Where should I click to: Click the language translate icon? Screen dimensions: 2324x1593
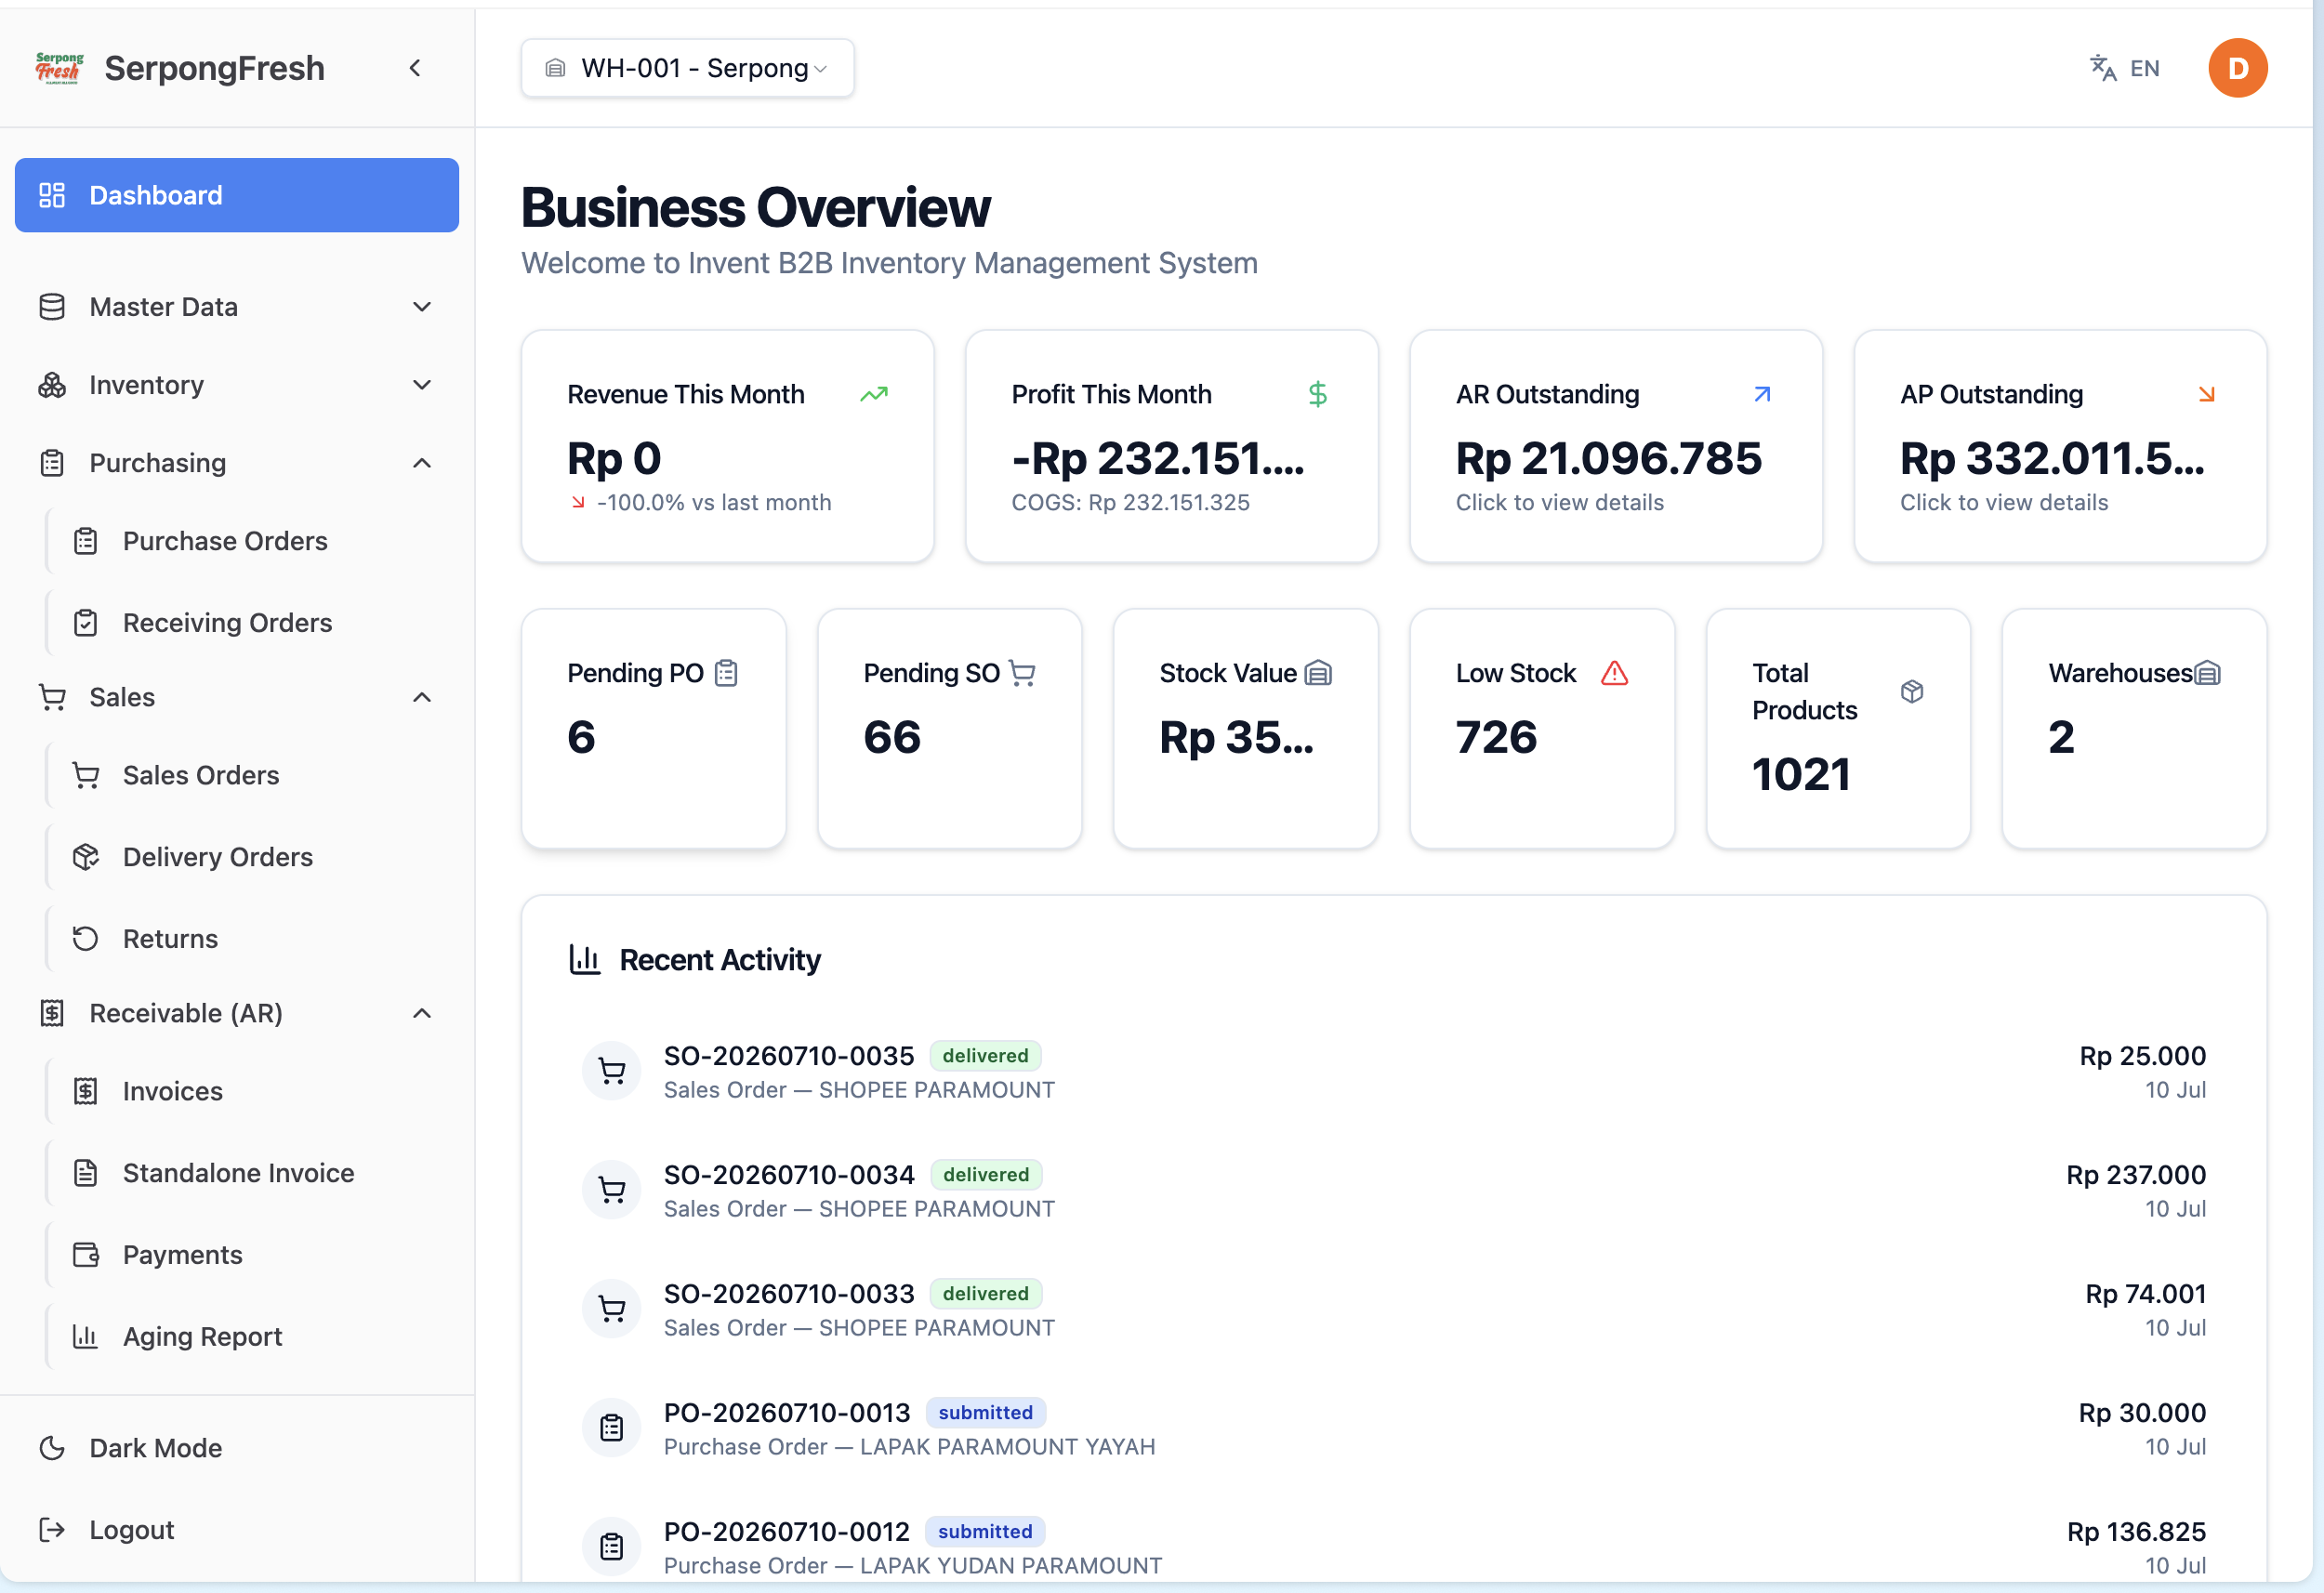point(2103,68)
